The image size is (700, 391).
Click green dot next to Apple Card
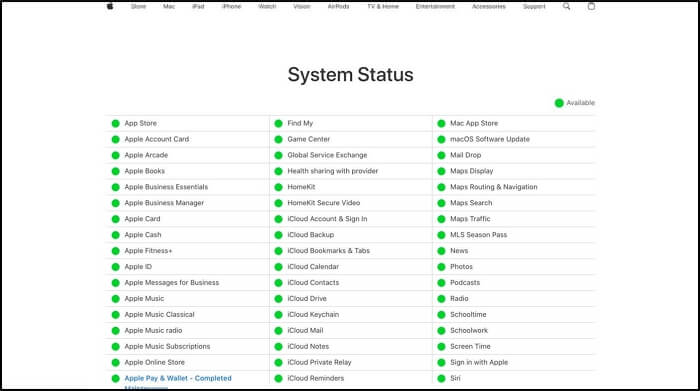tap(116, 219)
